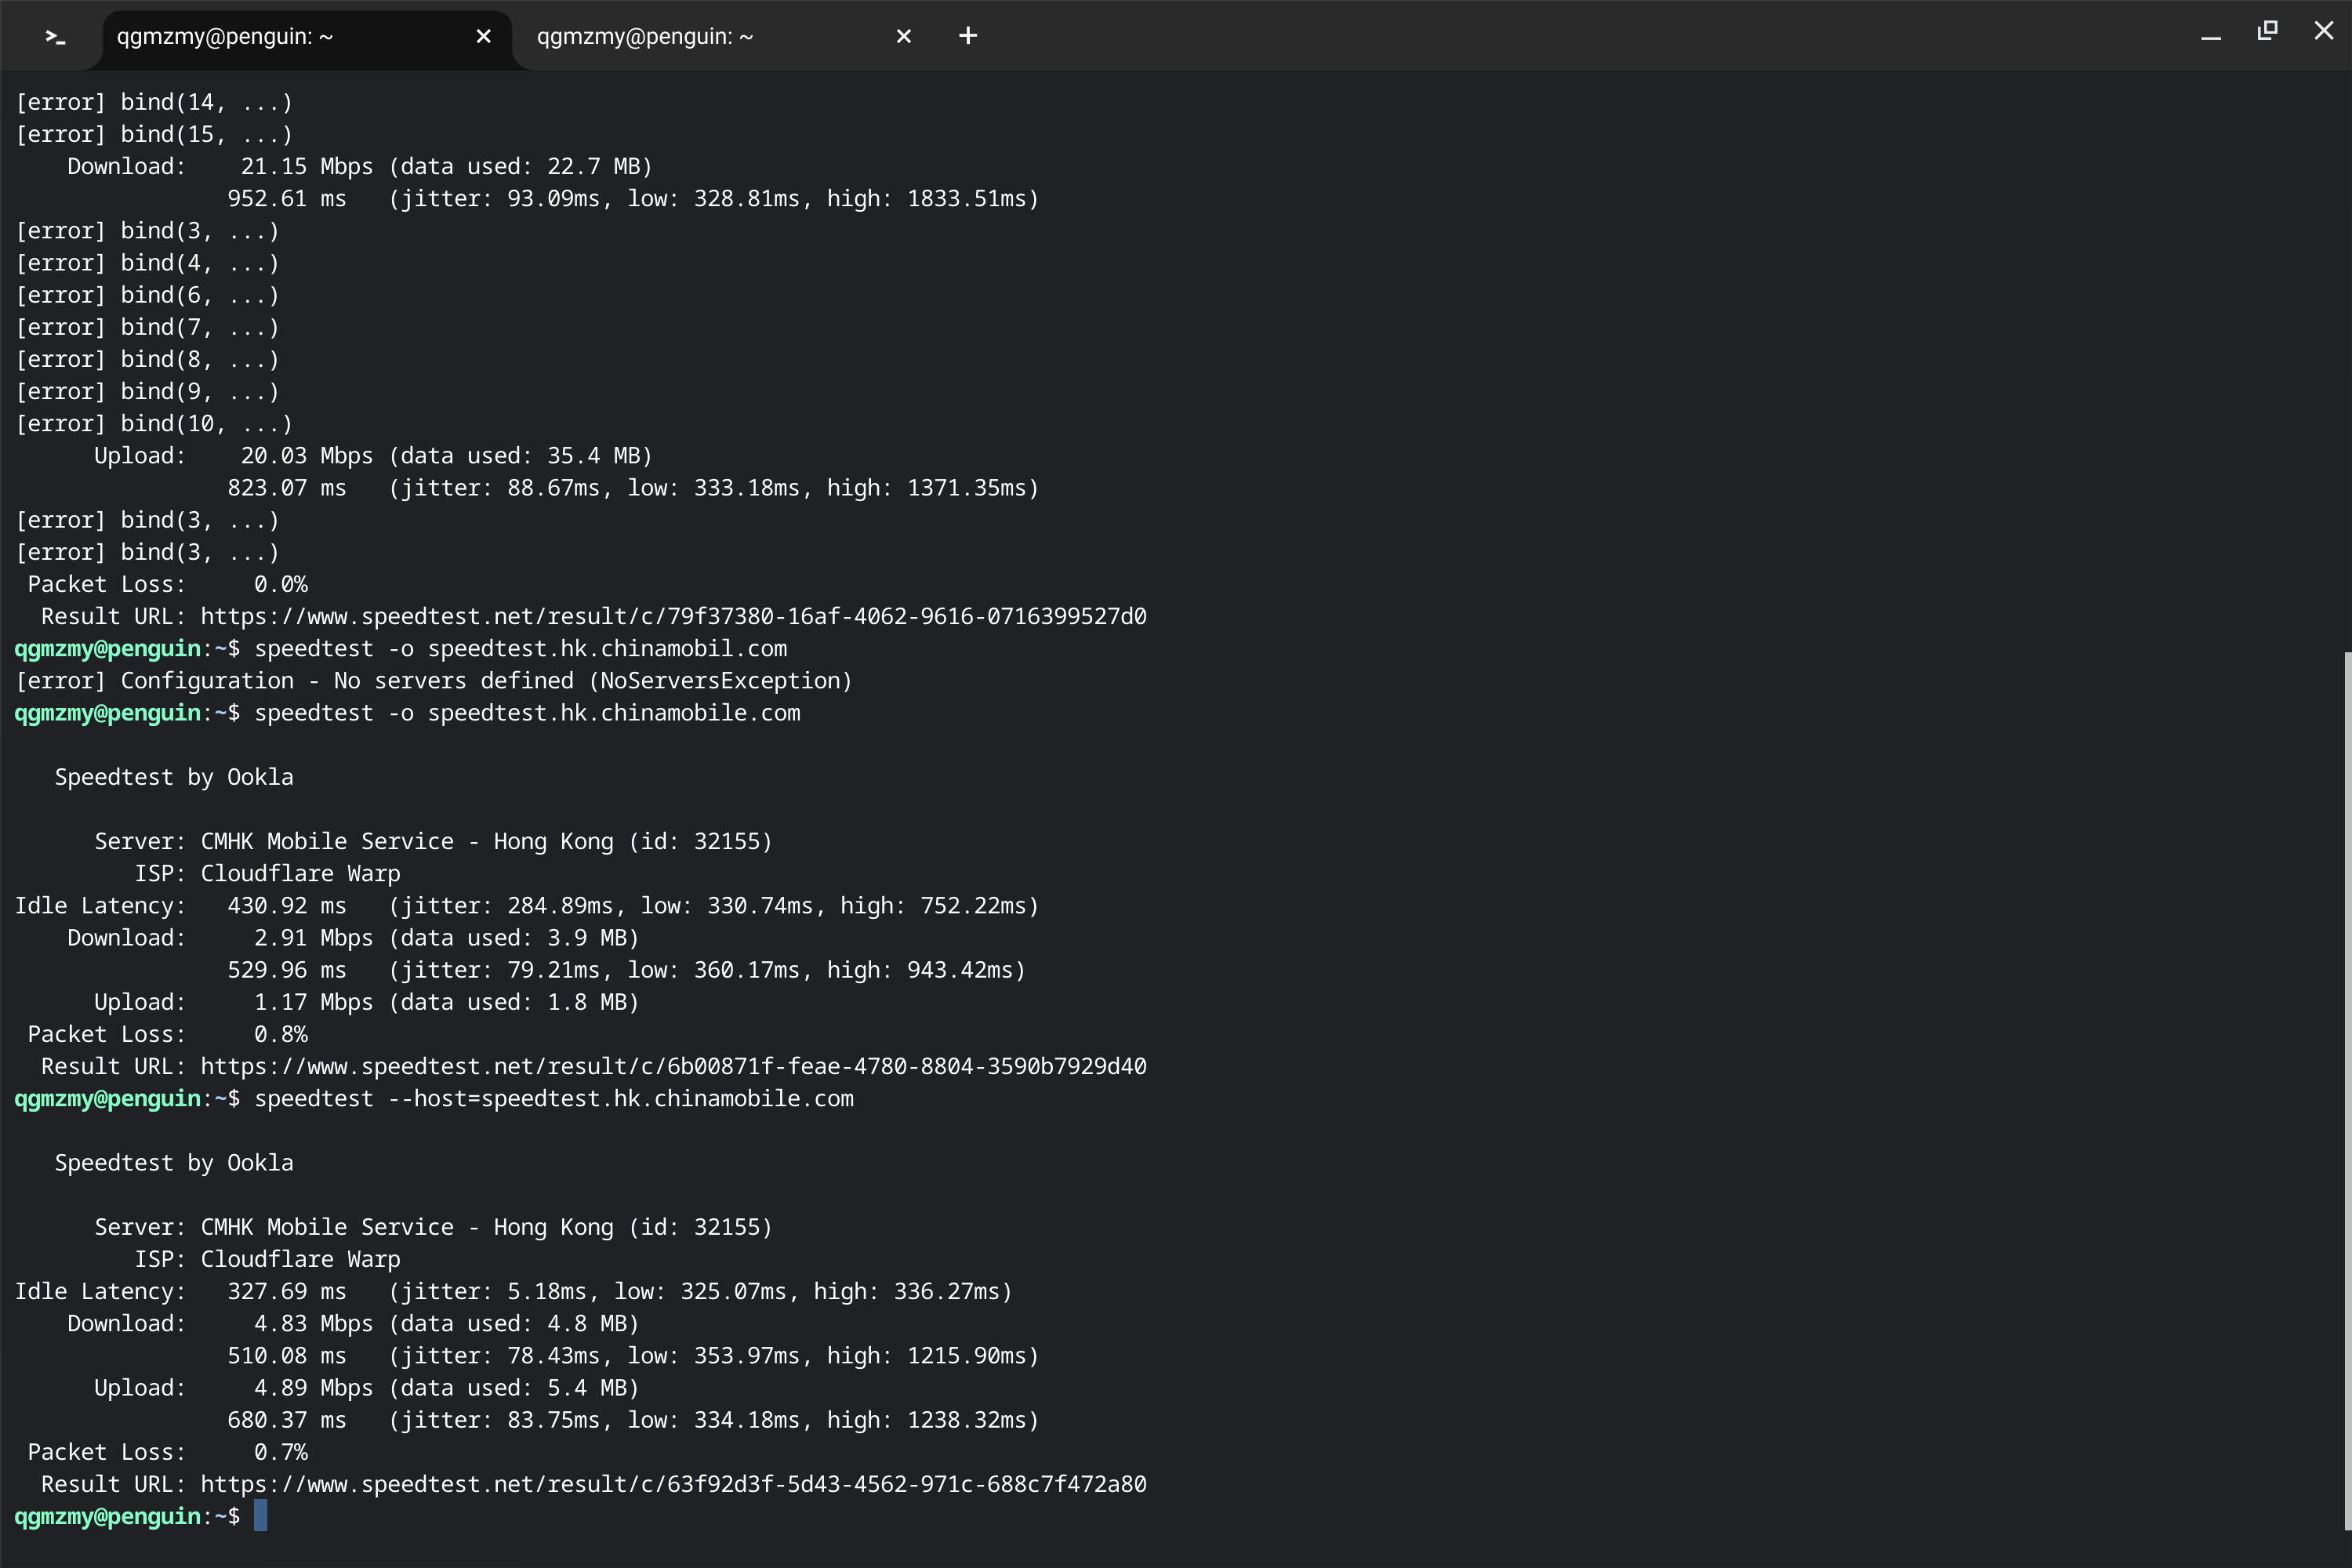This screenshot has width=2352, height=1568.
Task: Close the second qgmzmy@penguin terminal tab
Action: click(x=903, y=36)
